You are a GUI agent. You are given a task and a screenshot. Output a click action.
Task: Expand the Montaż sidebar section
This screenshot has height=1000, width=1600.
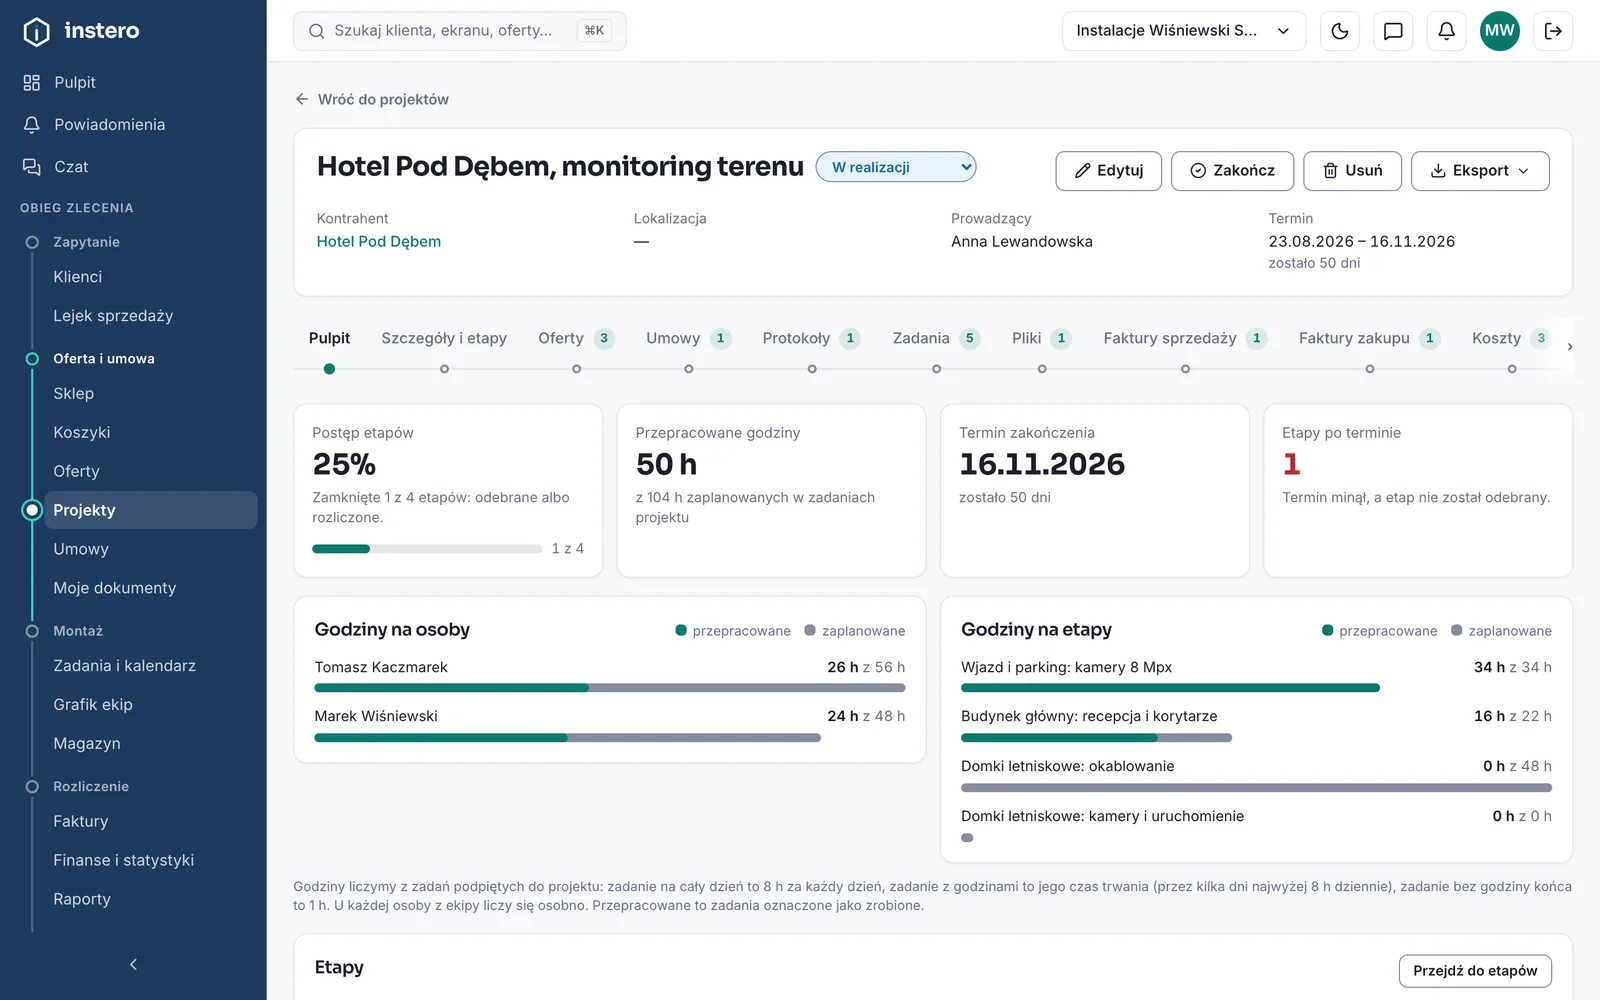(78, 631)
